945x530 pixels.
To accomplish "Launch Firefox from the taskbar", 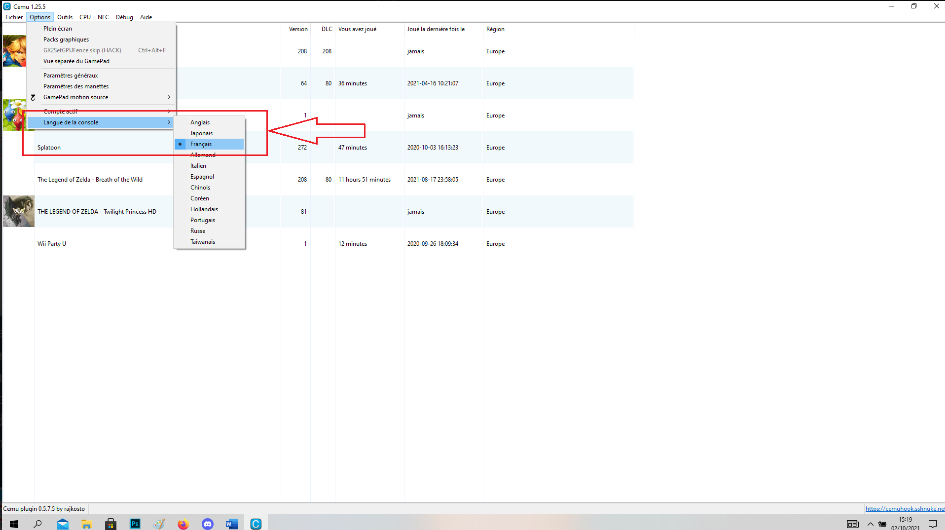I will coord(182,523).
